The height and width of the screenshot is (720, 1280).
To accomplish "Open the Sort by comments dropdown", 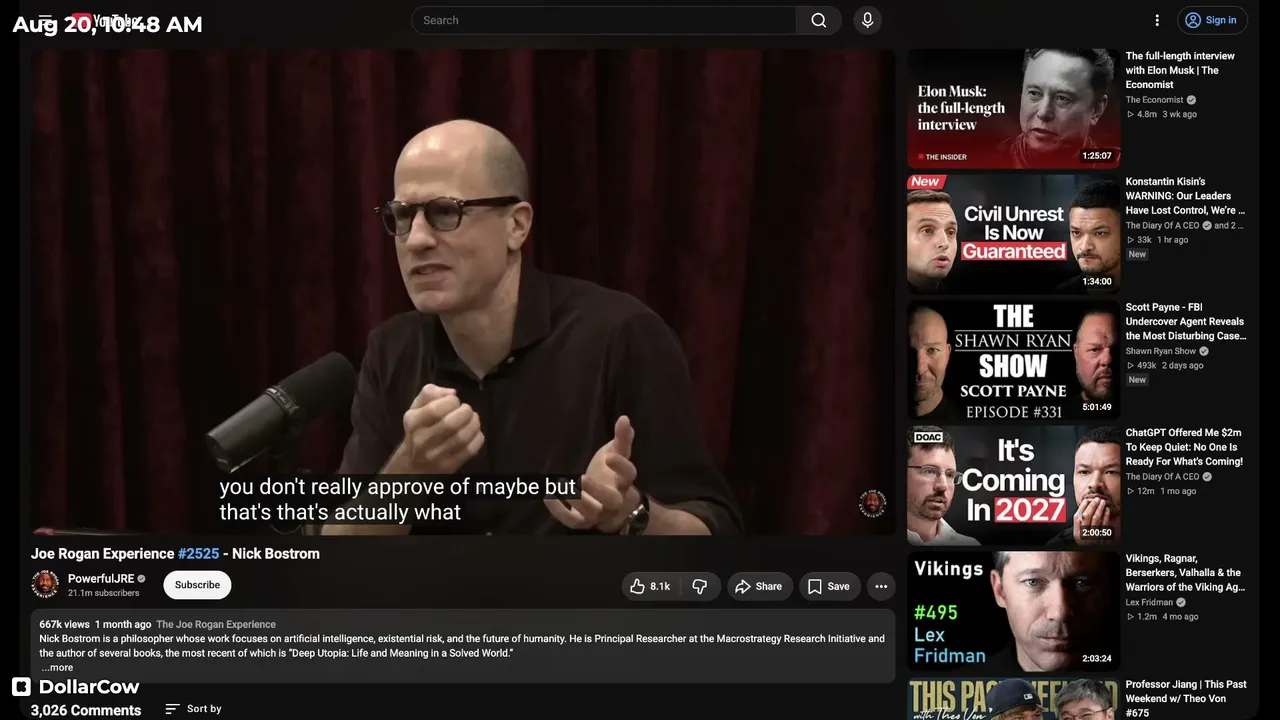I will click(193, 709).
